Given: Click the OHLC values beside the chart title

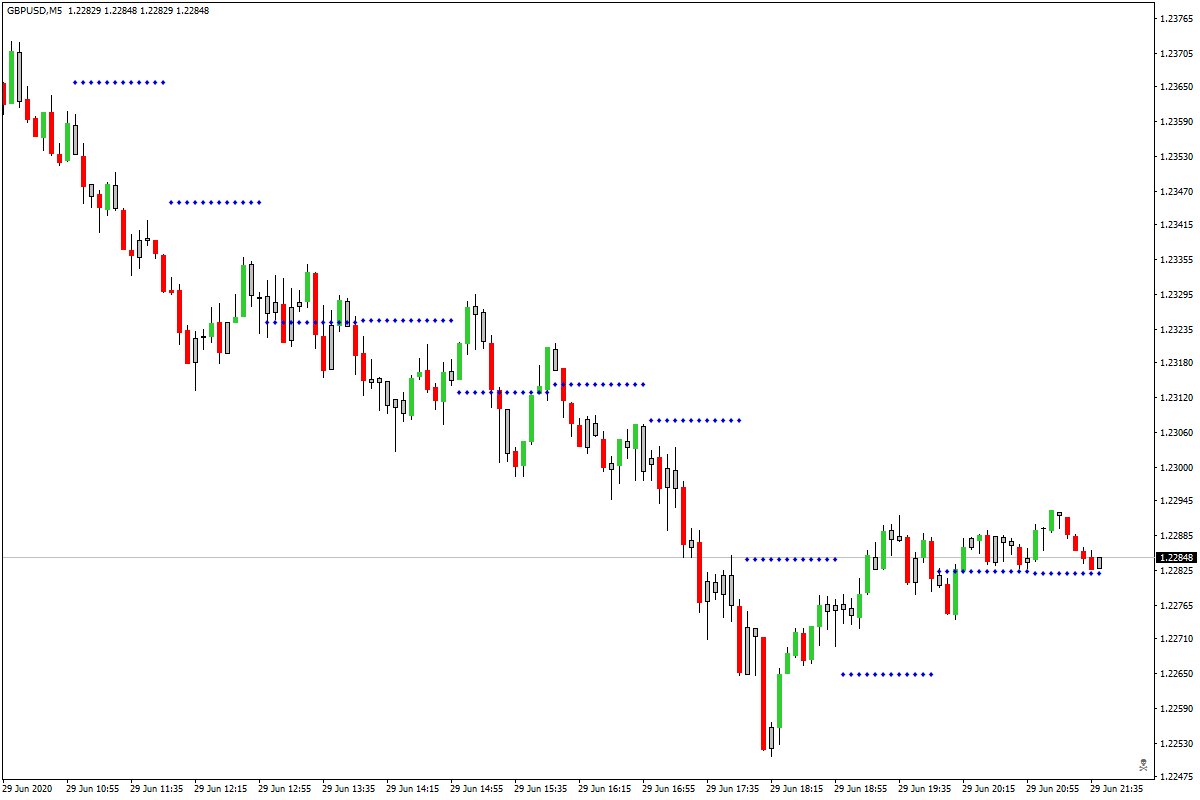Looking at the screenshot, I should pos(139,10).
